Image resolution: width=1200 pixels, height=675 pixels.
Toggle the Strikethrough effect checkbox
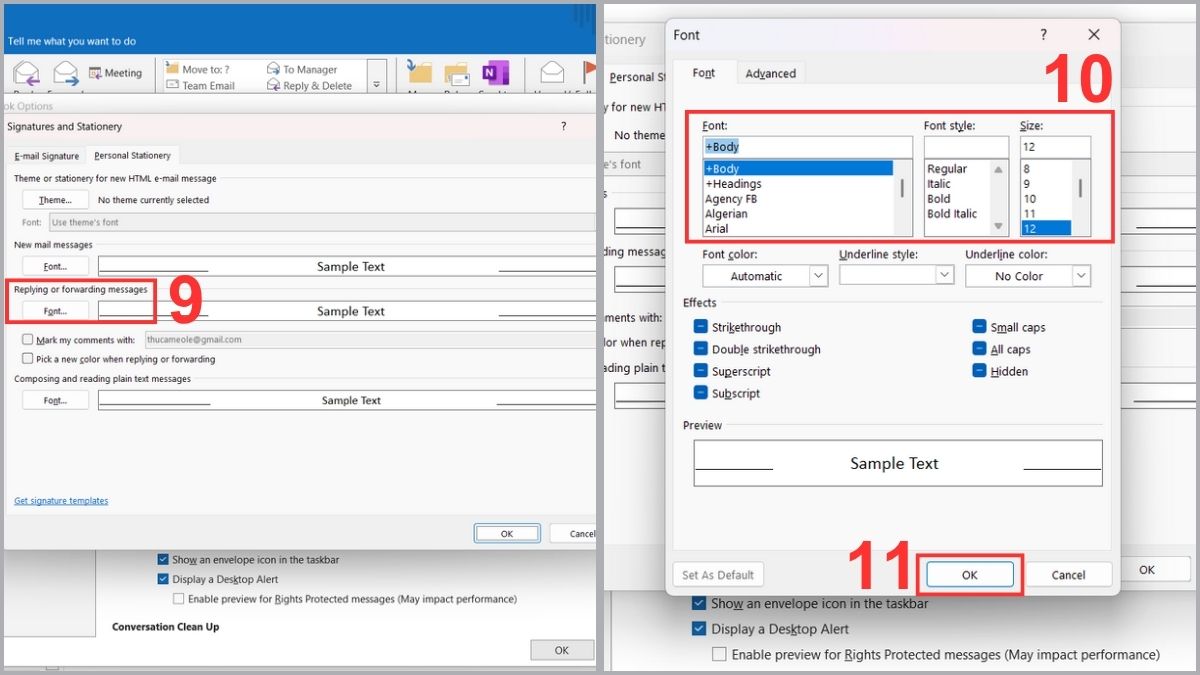(x=700, y=327)
